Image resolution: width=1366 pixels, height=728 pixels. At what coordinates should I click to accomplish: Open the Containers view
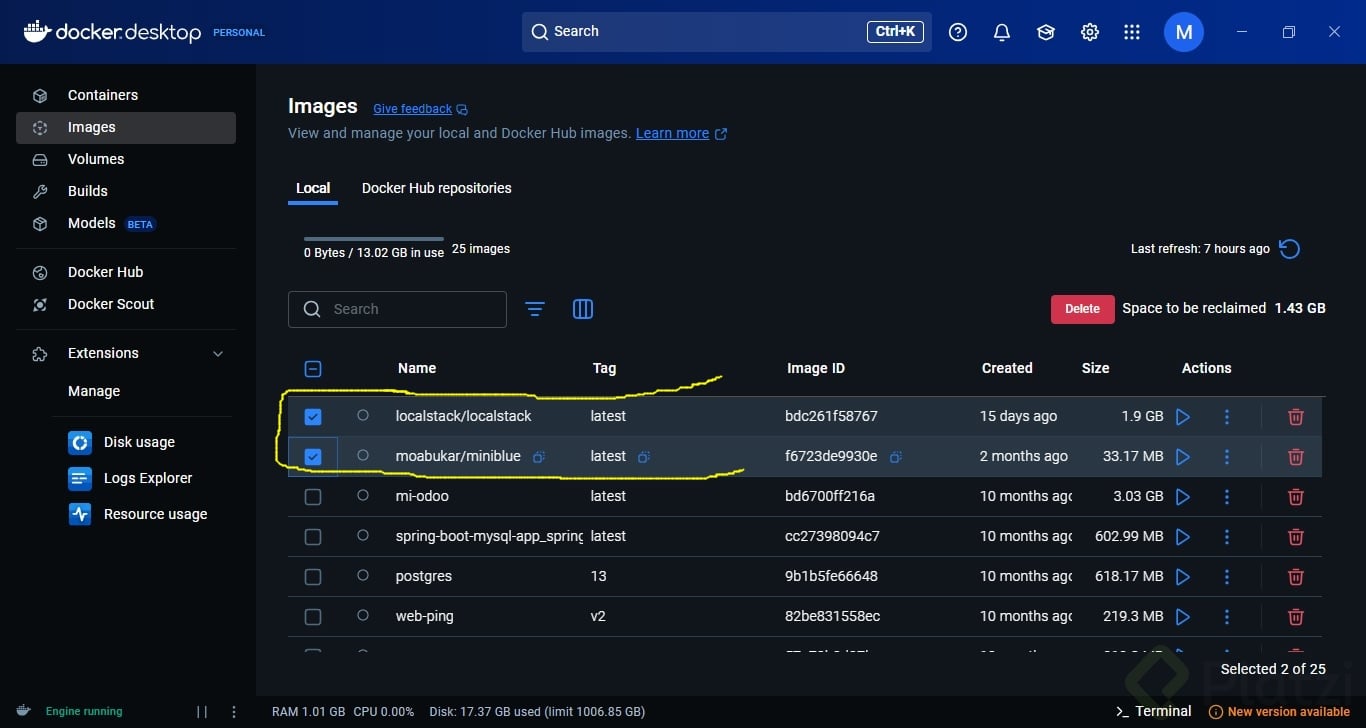coord(126,95)
